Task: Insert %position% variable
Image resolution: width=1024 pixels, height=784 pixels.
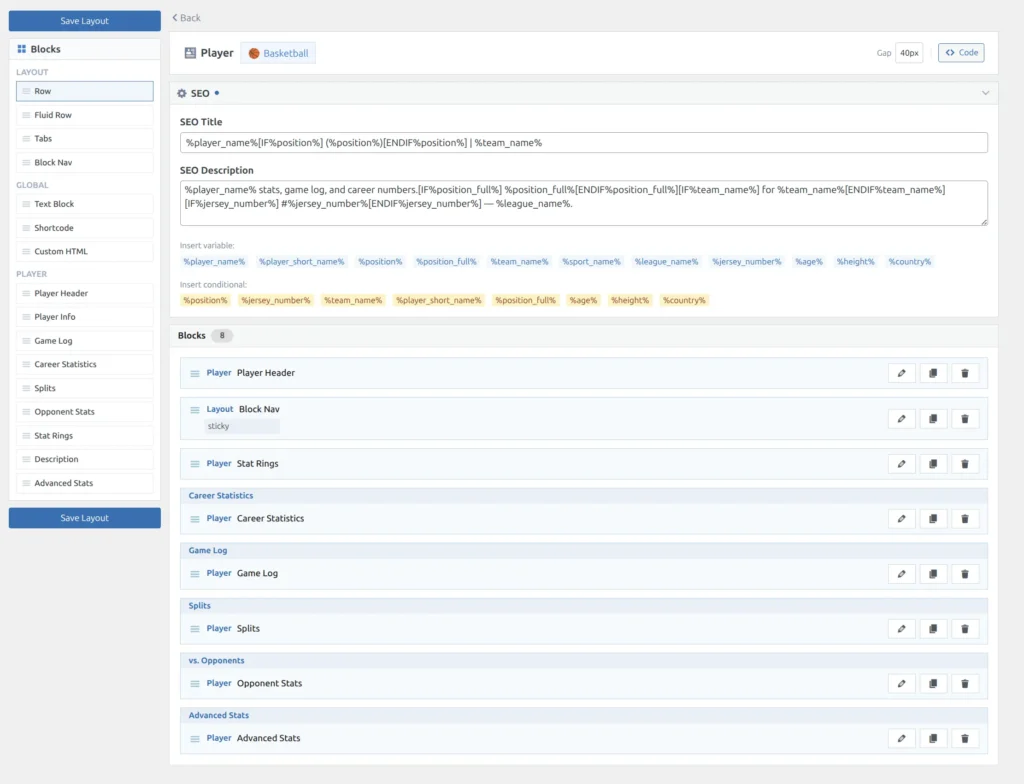Action: (x=380, y=261)
